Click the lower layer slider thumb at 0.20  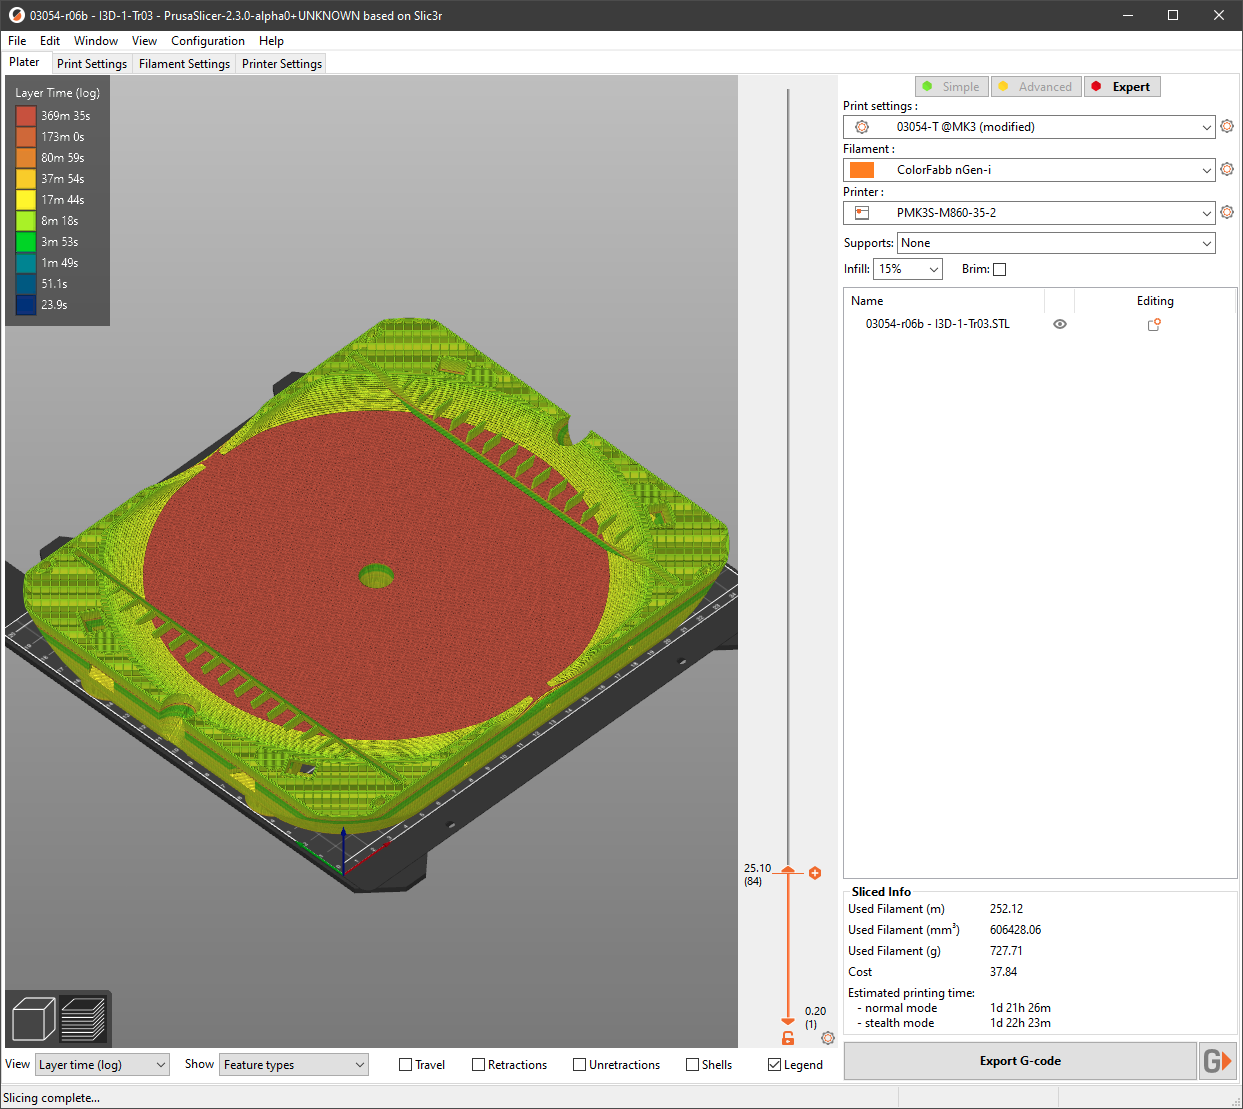click(788, 1021)
